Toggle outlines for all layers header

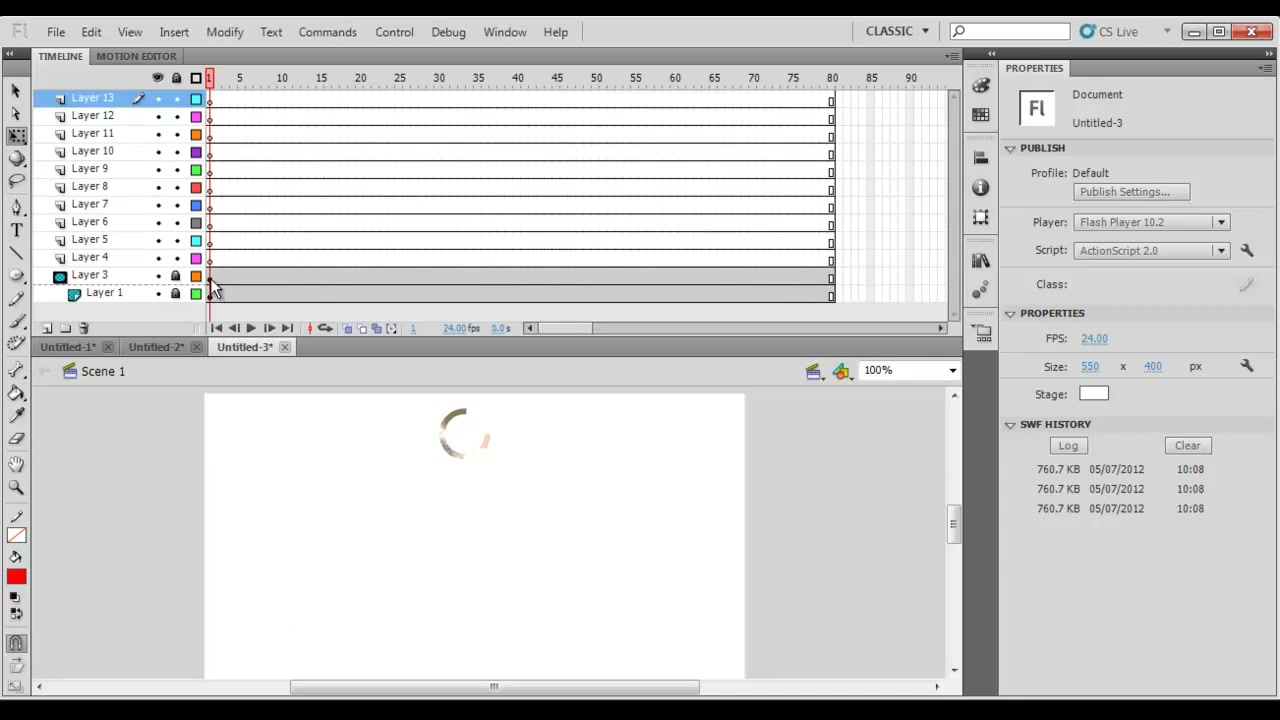coord(196,78)
